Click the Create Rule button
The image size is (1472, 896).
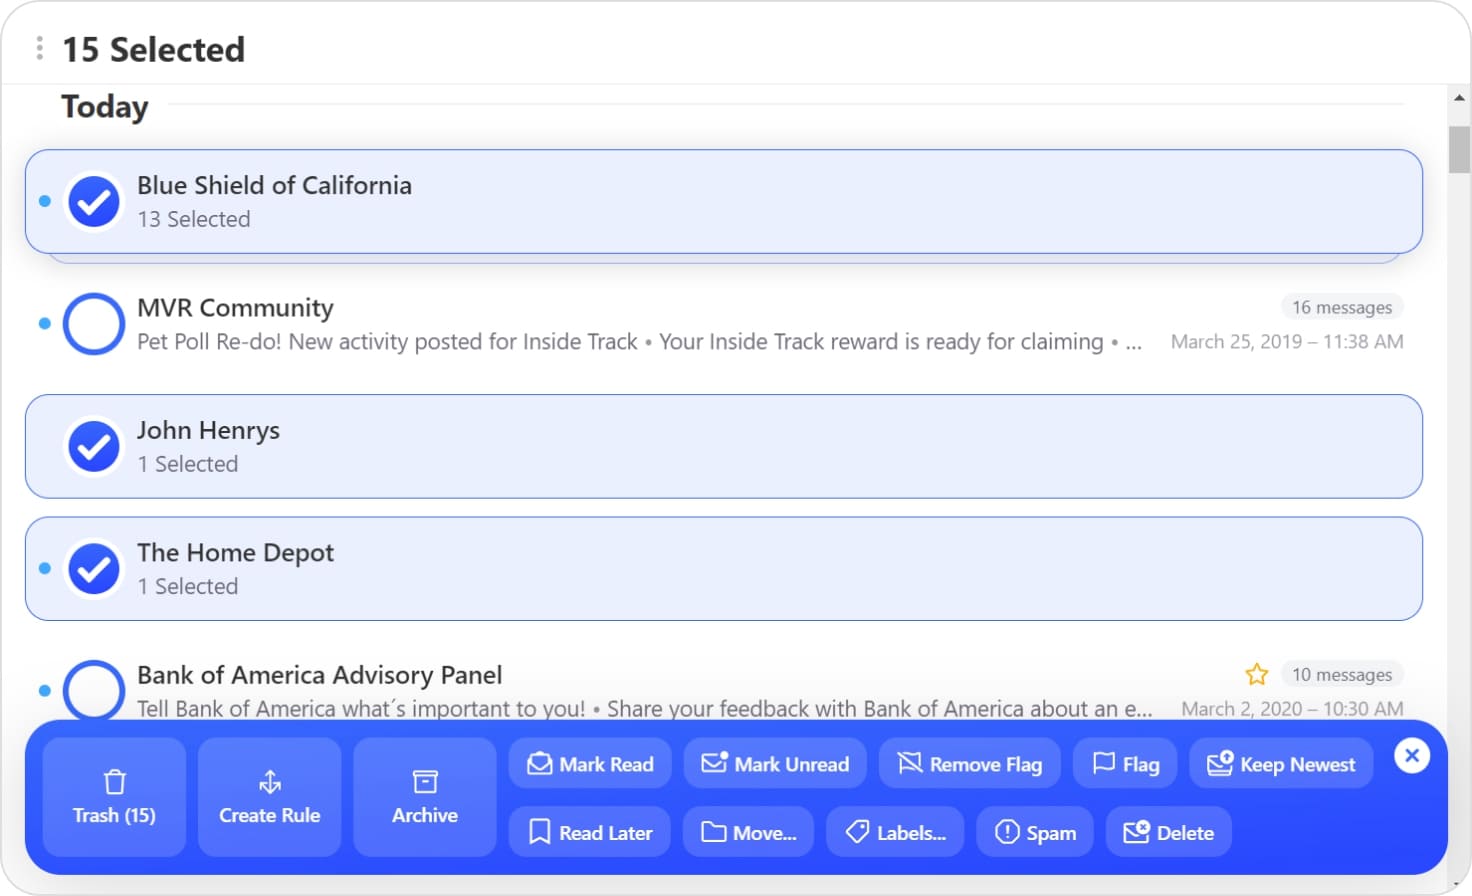269,797
